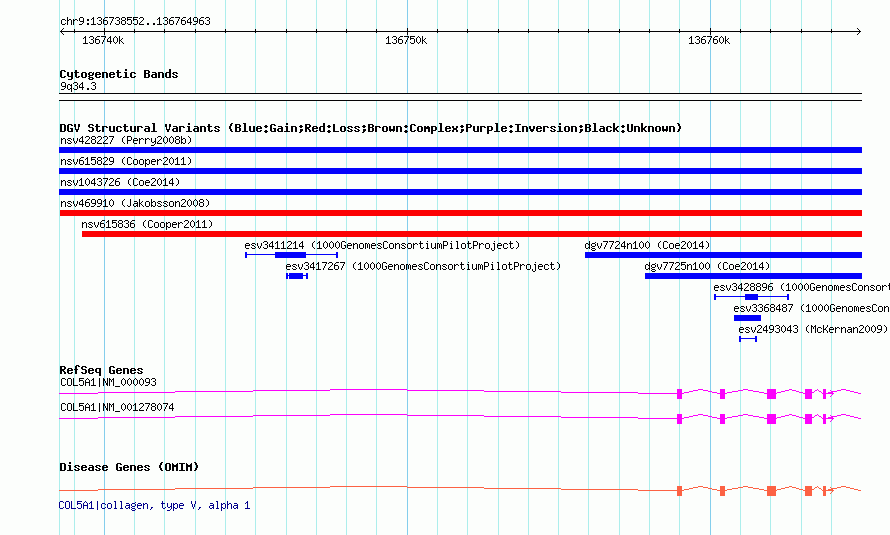Click the RefSeq Genes track heading
Image resolution: width=890 pixels, height=535 pixels.
[x=101, y=370]
